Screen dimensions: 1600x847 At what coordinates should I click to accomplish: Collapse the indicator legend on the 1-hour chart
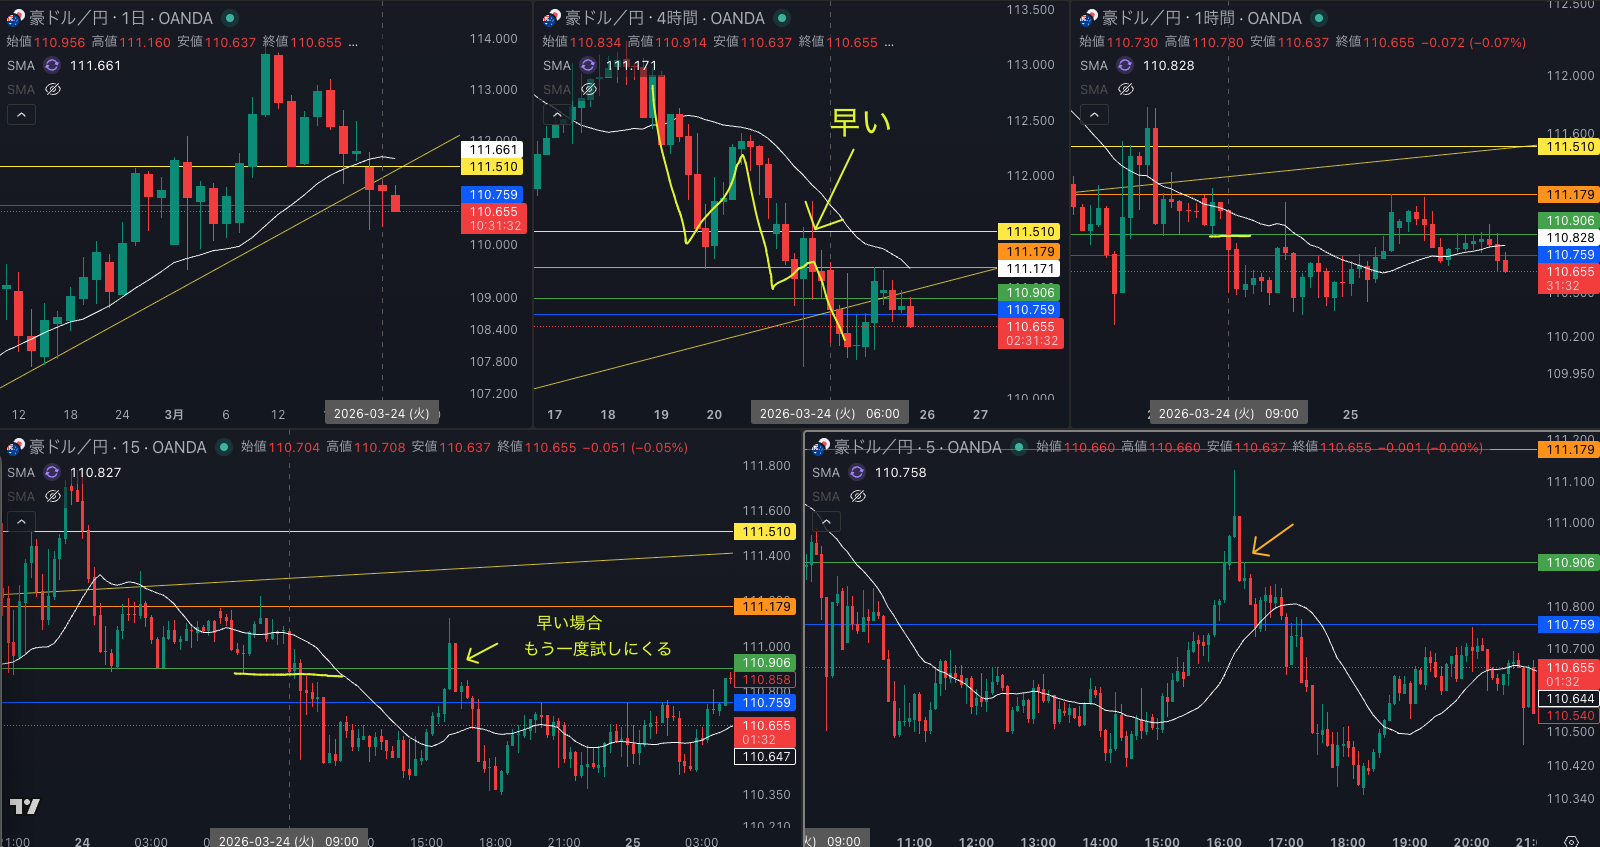1094,115
